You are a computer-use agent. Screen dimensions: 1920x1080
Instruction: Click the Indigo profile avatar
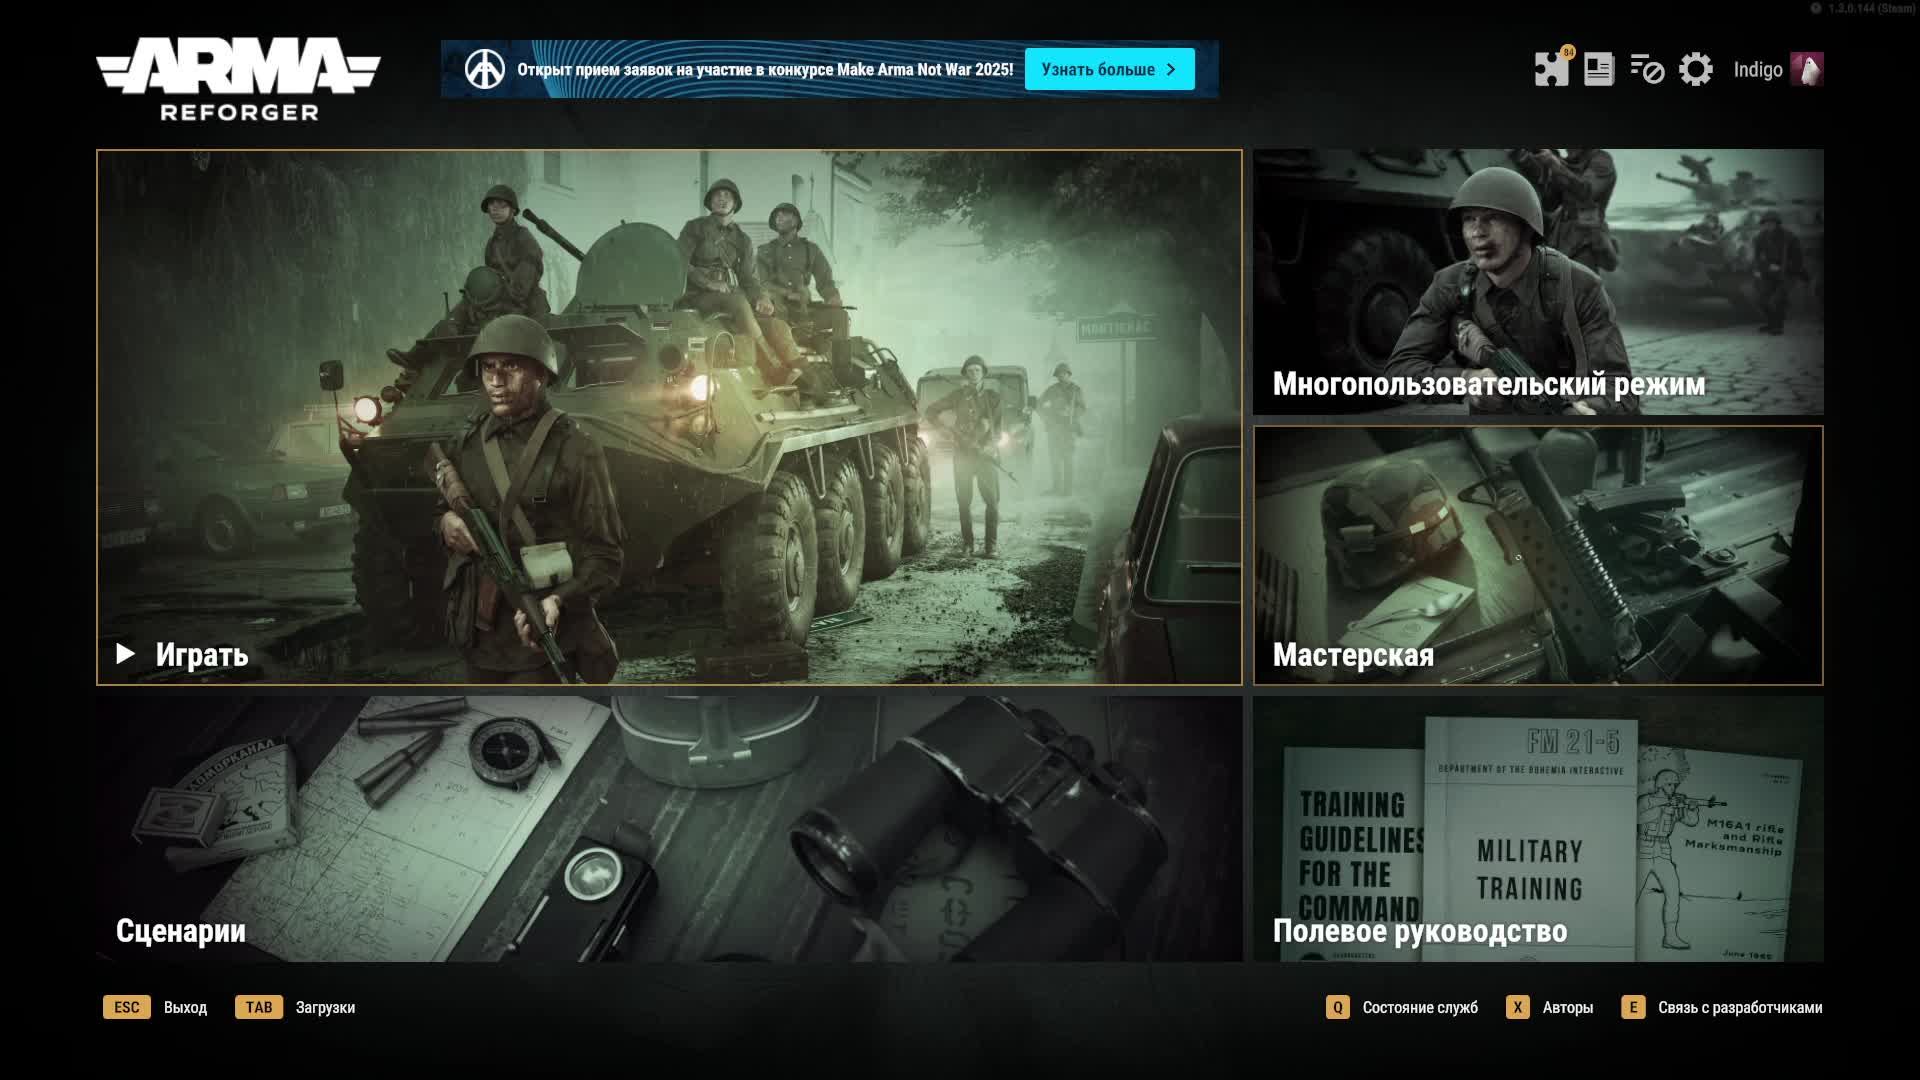(1806, 69)
